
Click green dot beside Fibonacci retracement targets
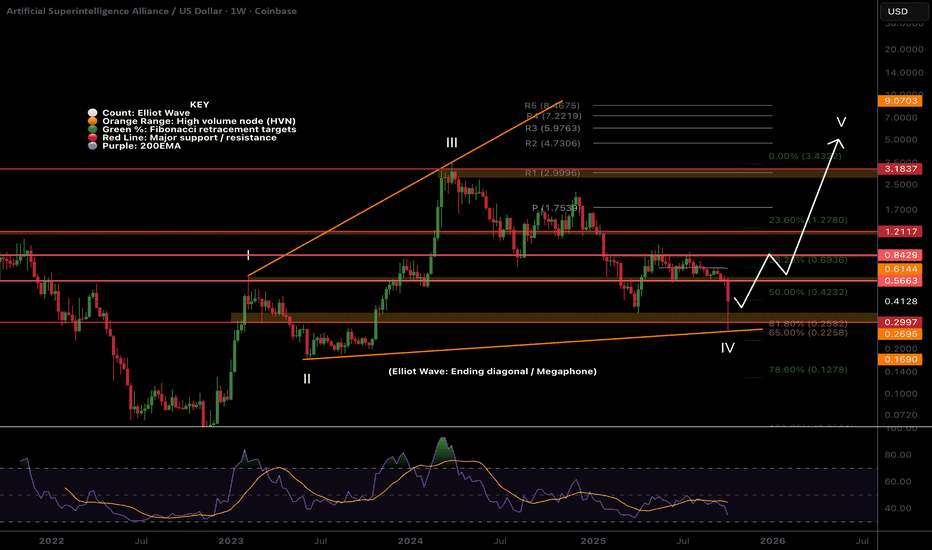click(x=93, y=129)
